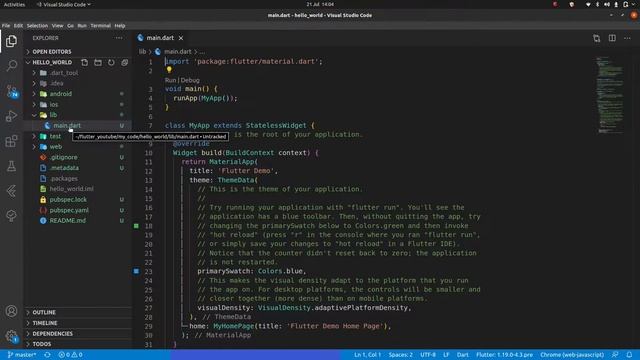Open Activities in Ubuntu top bar
Image resolution: width=640 pixels, height=360 pixels.
coord(14,4)
